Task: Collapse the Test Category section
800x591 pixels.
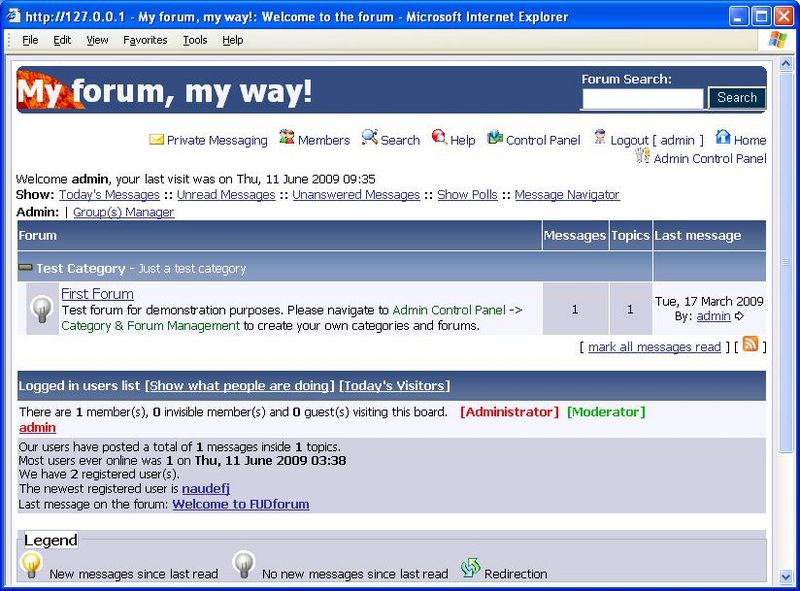Action: click(x=25, y=267)
